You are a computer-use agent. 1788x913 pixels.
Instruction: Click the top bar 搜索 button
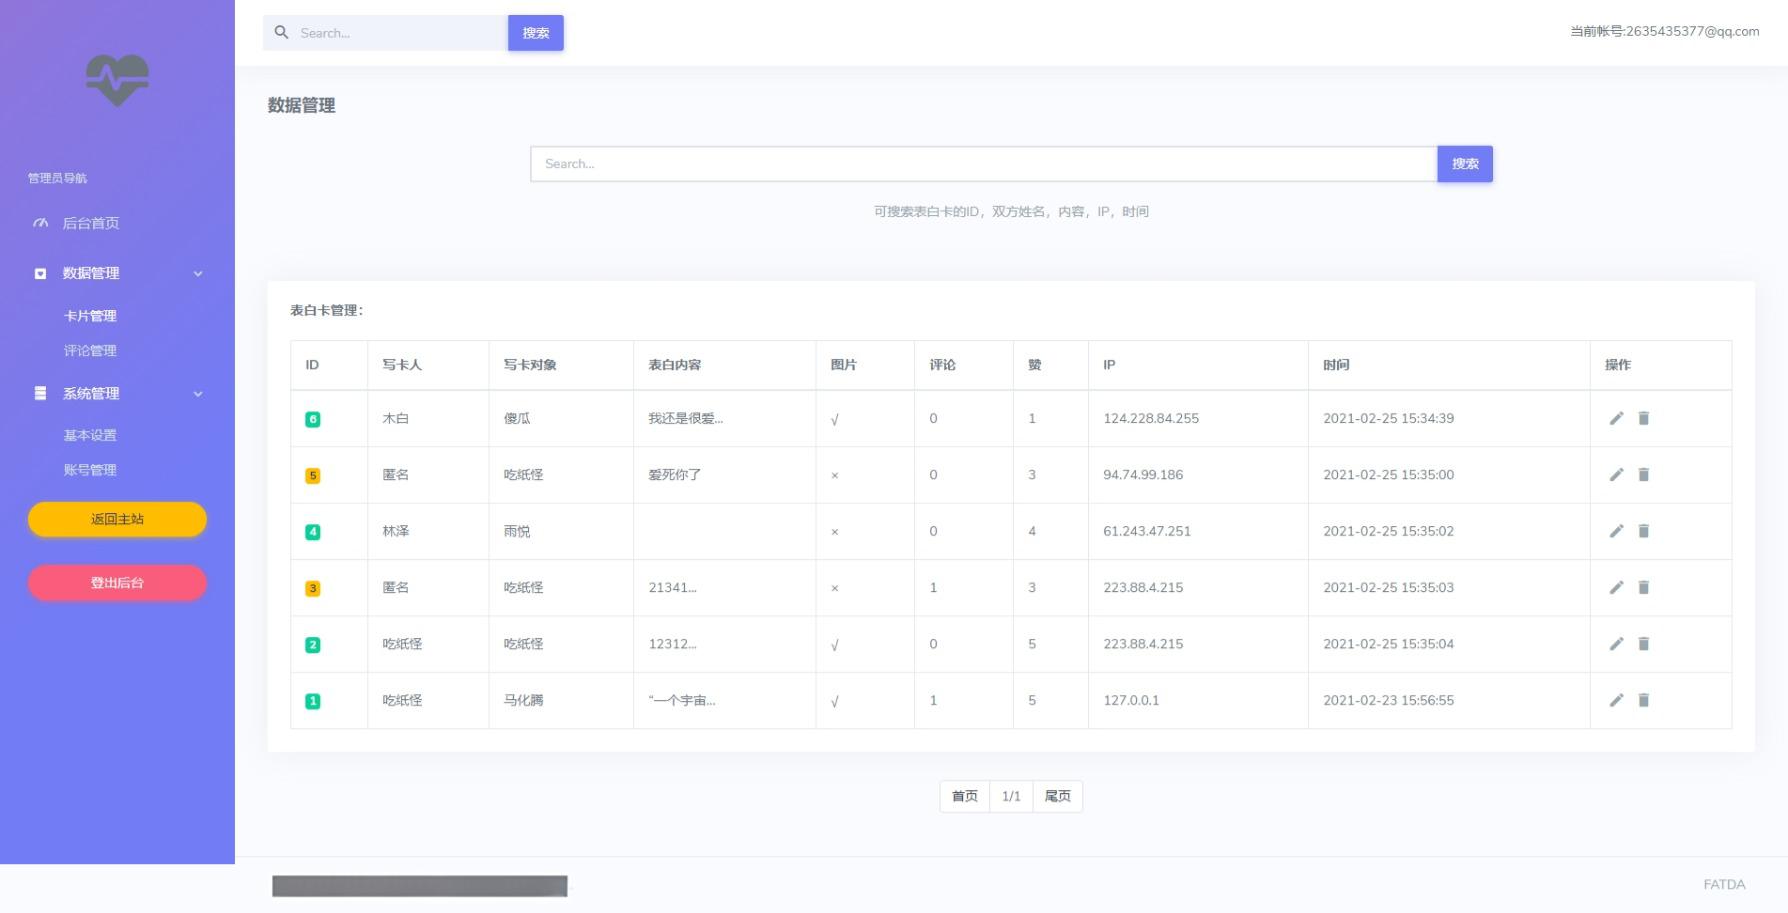point(536,33)
